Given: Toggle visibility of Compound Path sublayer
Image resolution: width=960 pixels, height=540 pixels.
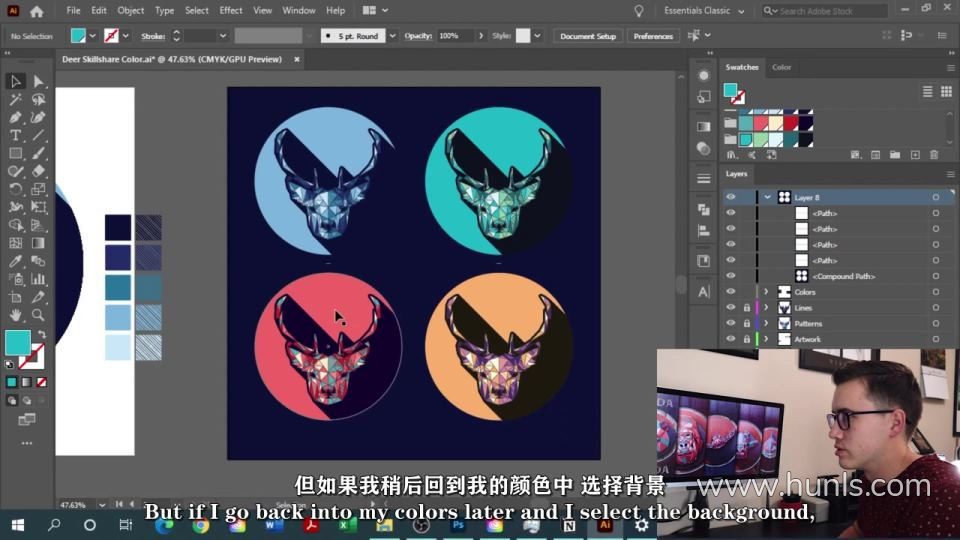Looking at the screenshot, I should [730, 276].
